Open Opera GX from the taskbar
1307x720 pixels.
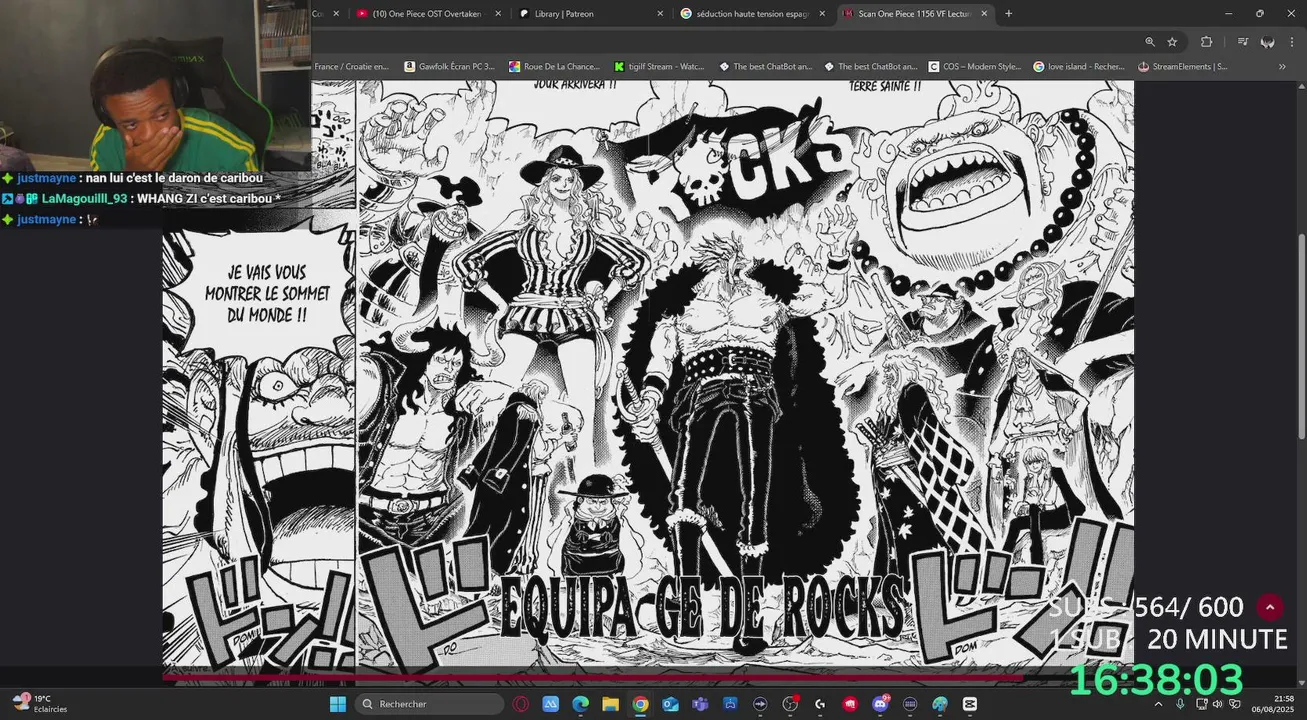pyautogui.click(x=520, y=704)
